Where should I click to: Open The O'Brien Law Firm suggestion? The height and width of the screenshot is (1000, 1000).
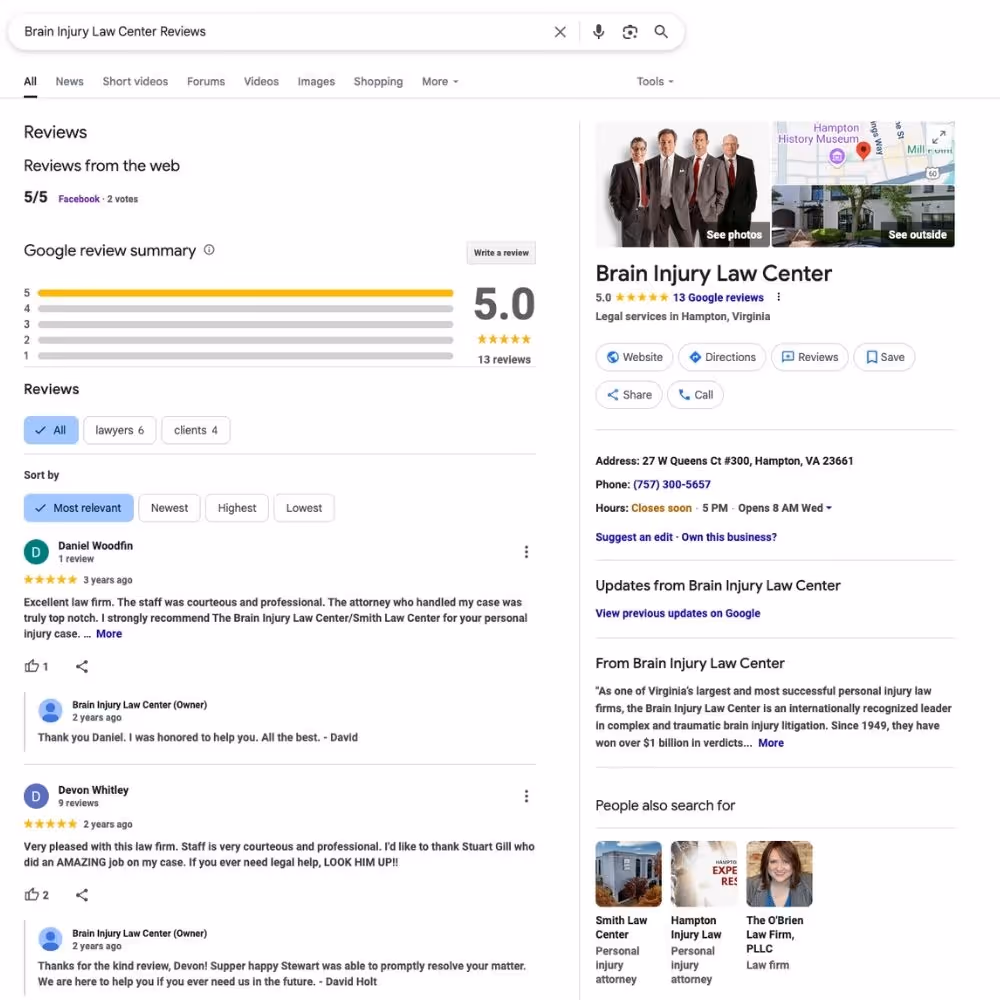click(779, 906)
